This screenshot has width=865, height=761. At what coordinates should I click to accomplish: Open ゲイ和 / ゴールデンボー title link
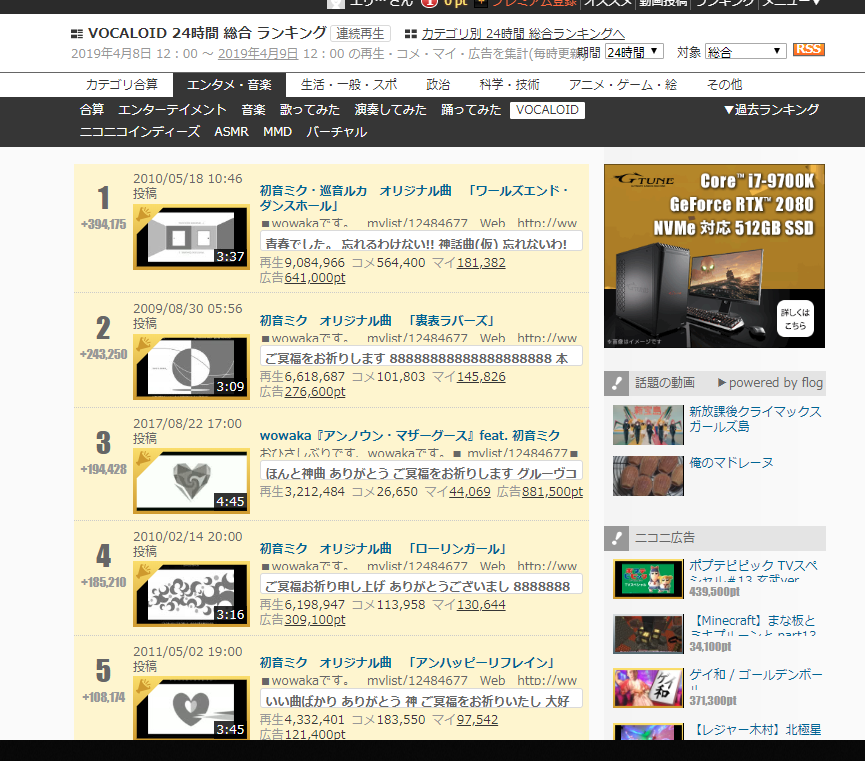pos(756,678)
